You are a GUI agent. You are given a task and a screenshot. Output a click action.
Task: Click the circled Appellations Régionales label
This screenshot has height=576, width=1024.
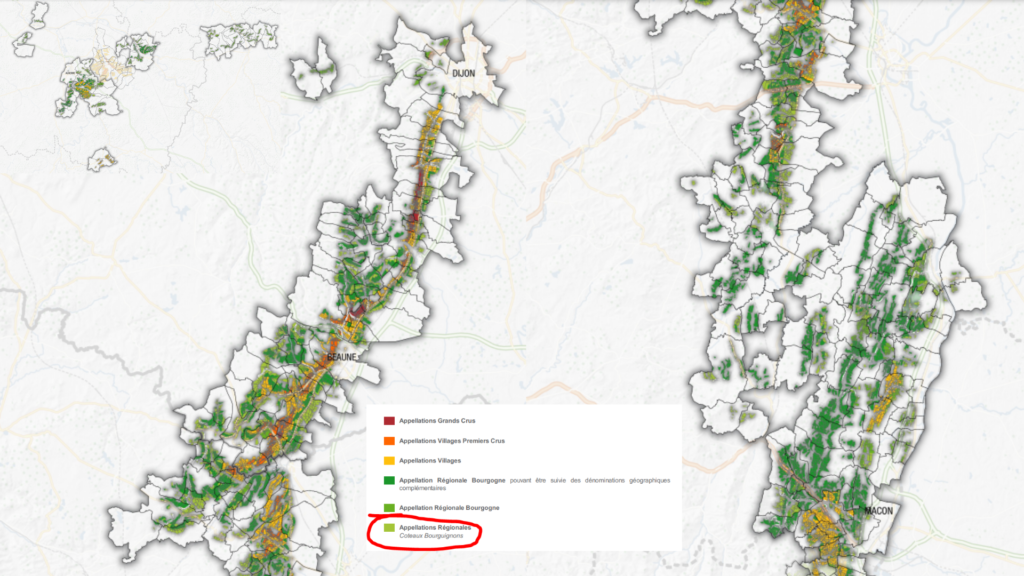coord(434,527)
